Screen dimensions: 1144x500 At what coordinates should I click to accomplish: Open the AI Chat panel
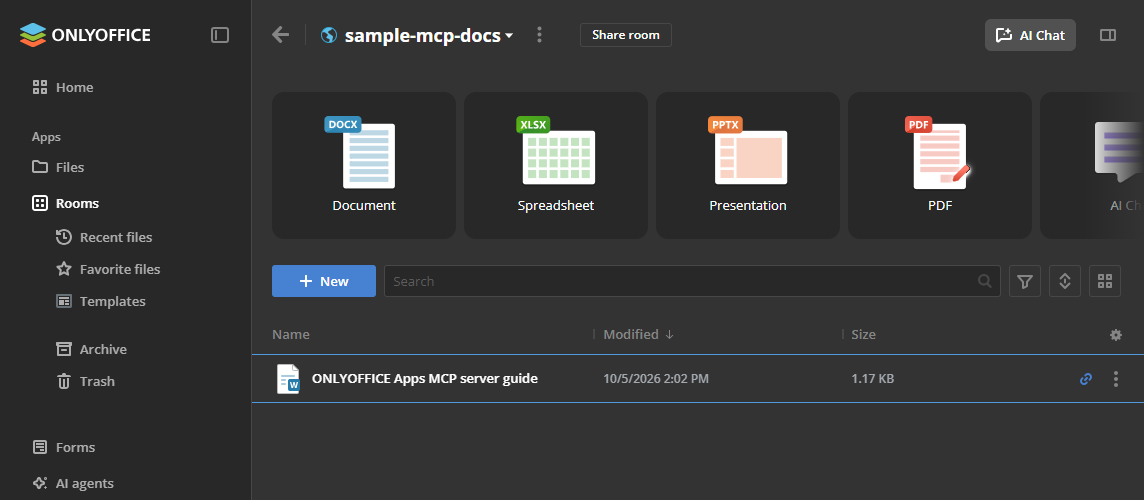coord(1029,35)
